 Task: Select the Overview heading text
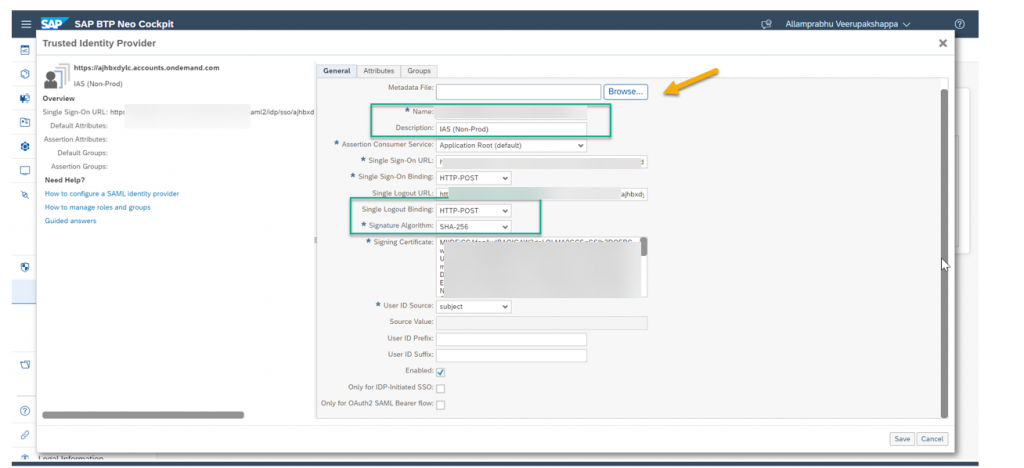click(x=58, y=99)
